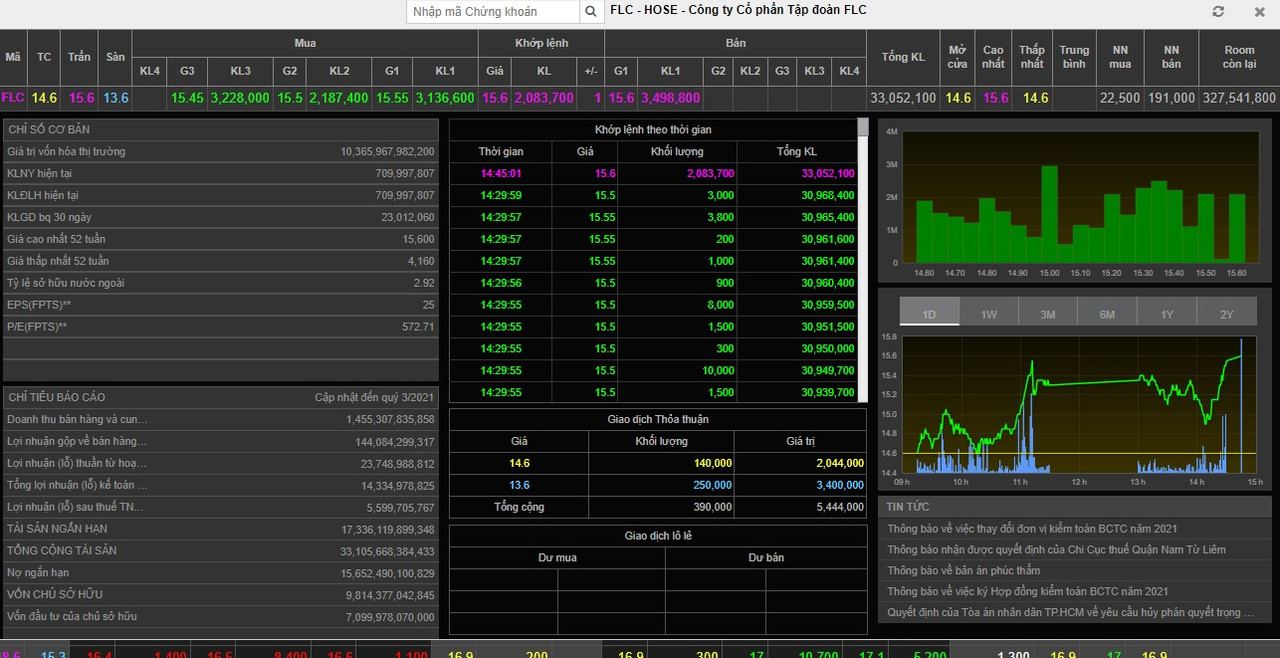This screenshot has width=1280, height=658.
Task: Click the NN mua value 22,500
Action: 1120,98
